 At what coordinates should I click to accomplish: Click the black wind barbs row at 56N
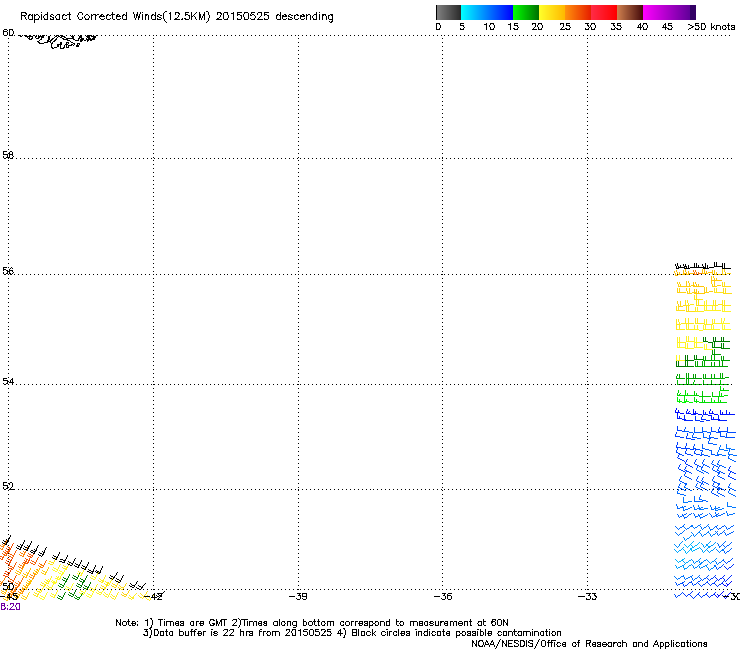click(703, 266)
